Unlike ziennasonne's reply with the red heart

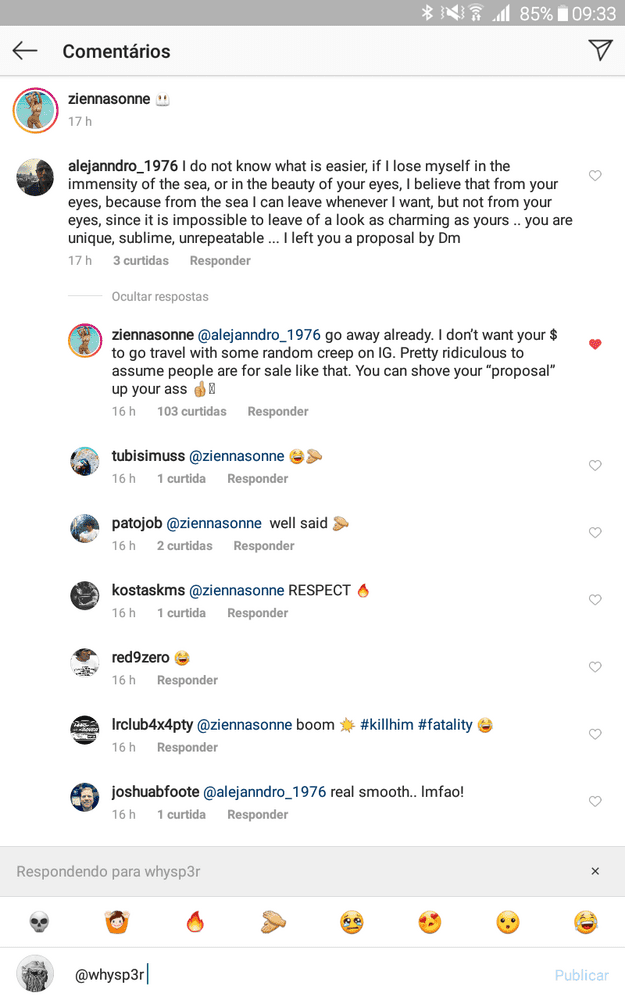click(595, 344)
